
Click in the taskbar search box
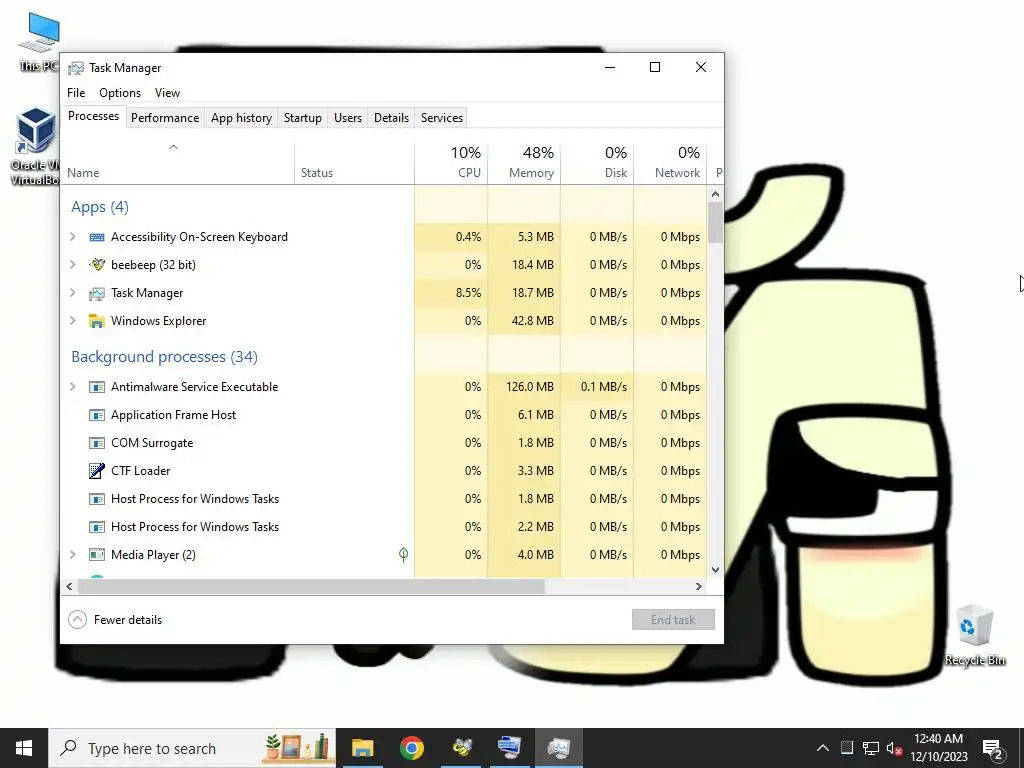pyautogui.click(x=193, y=748)
